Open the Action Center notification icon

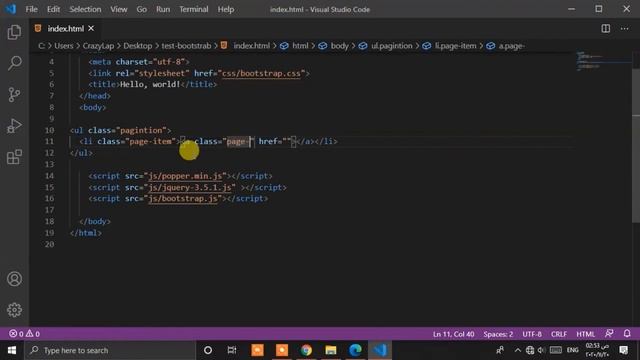coord(624,350)
